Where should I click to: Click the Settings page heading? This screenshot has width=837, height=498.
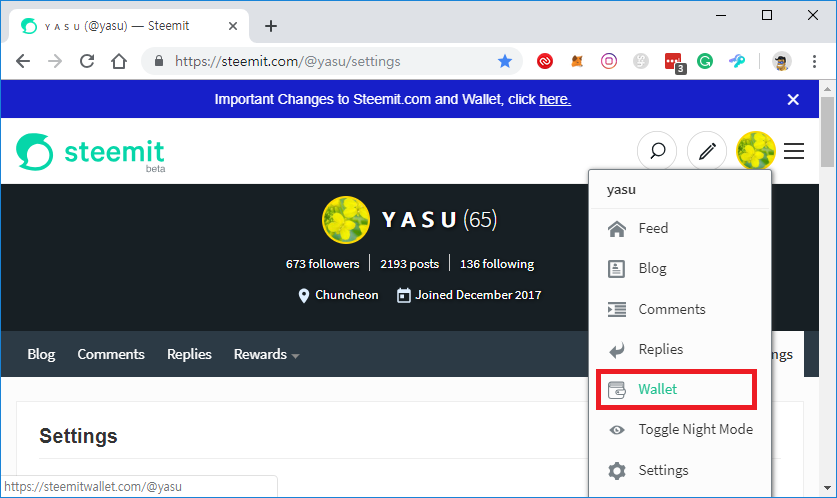point(78,436)
